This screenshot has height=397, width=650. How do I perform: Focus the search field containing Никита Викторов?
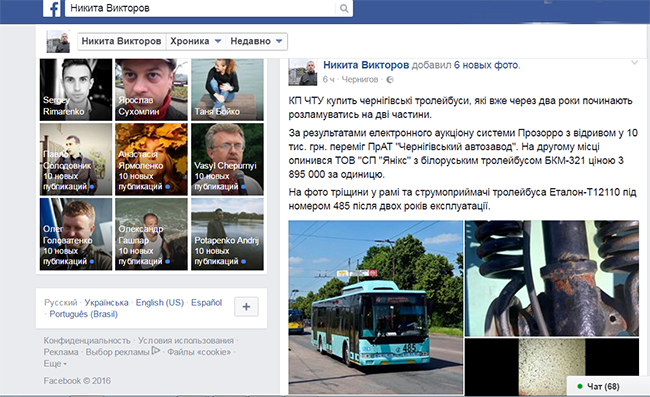pyautogui.click(x=209, y=8)
